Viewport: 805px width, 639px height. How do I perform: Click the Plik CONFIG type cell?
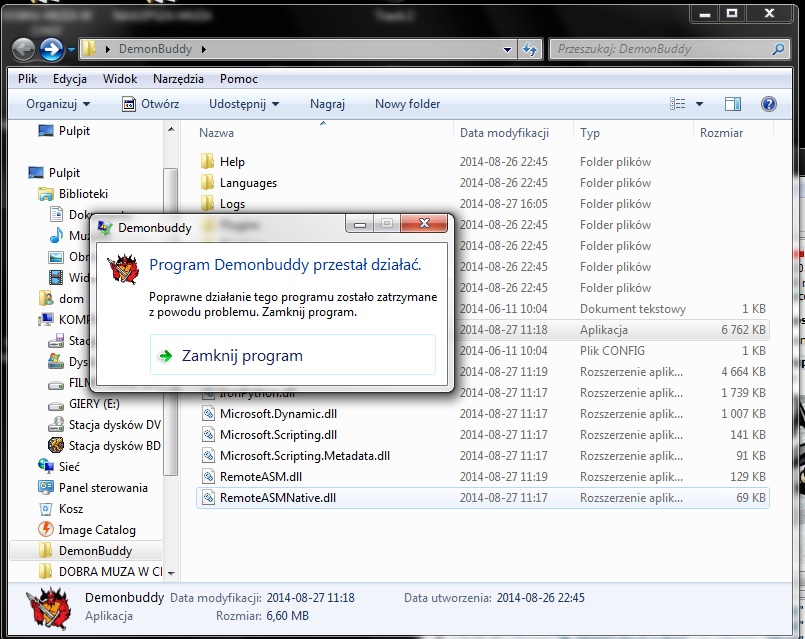click(x=612, y=351)
